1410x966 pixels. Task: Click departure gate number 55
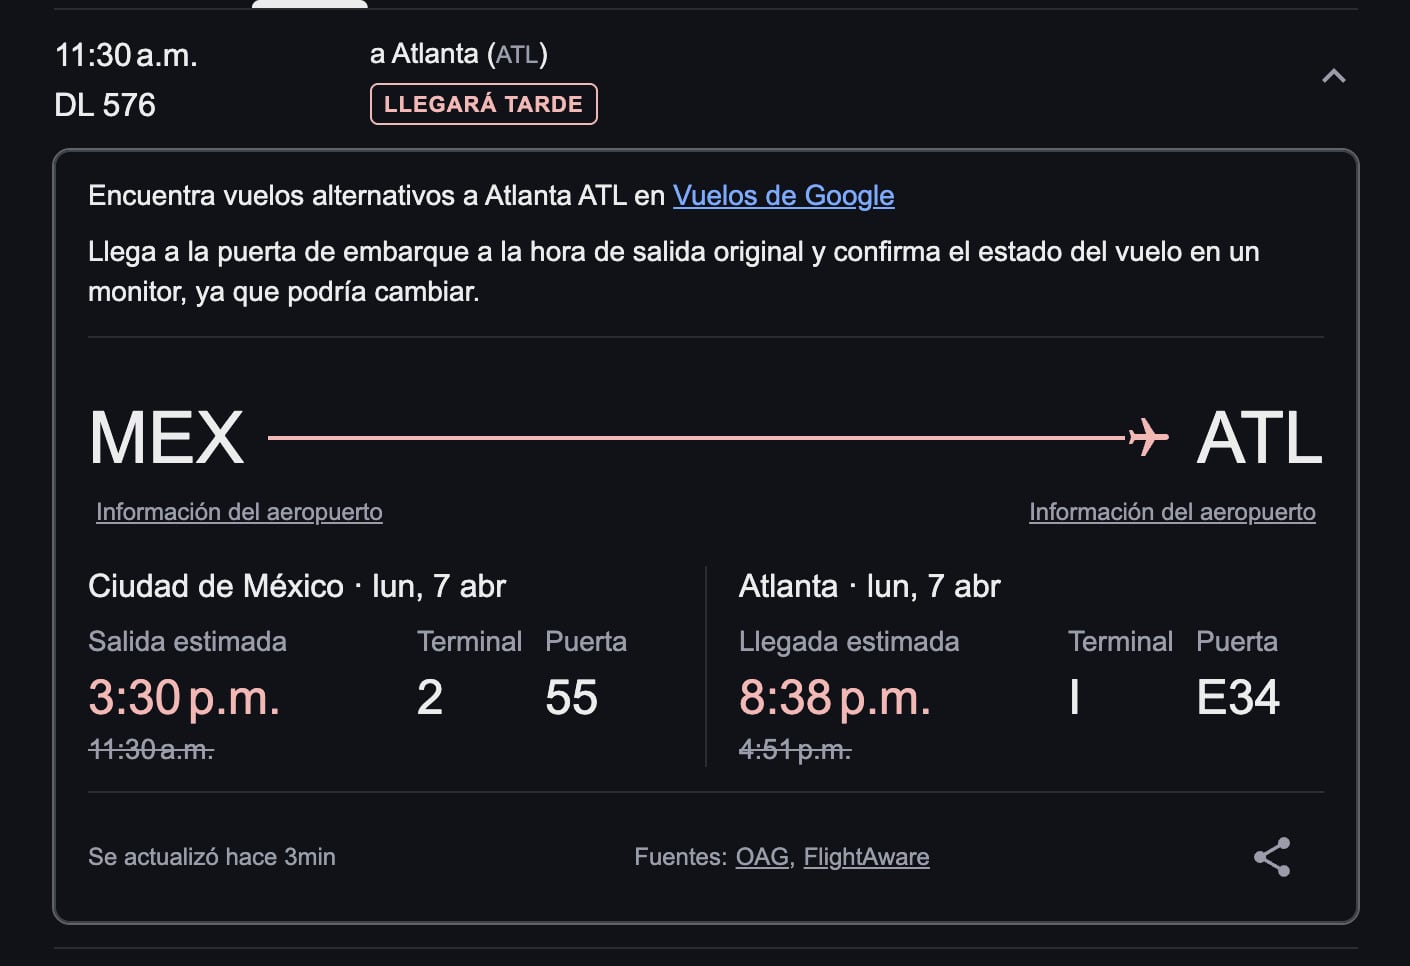pyautogui.click(x=571, y=697)
